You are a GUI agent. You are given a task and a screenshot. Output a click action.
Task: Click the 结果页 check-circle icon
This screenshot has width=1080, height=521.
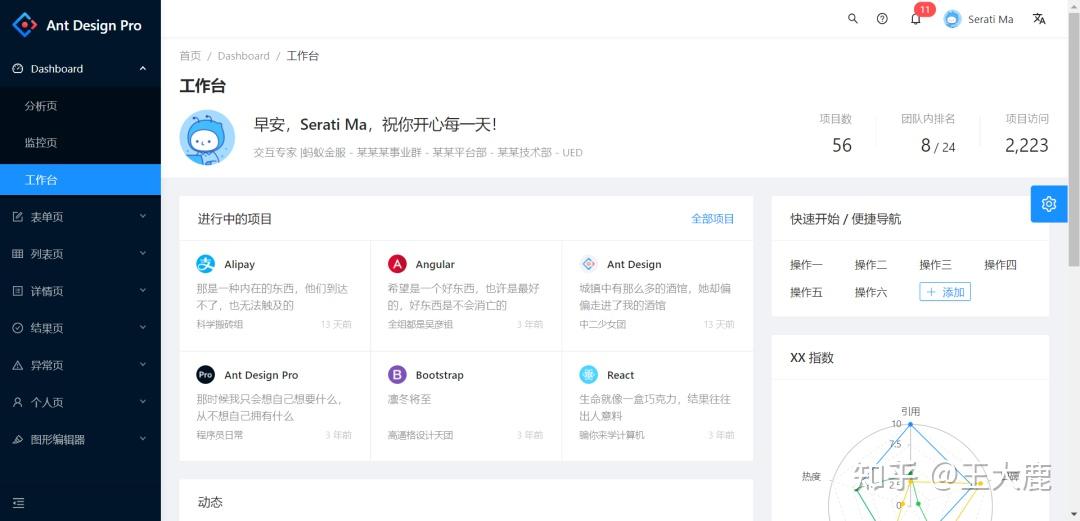(x=18, y=328)
